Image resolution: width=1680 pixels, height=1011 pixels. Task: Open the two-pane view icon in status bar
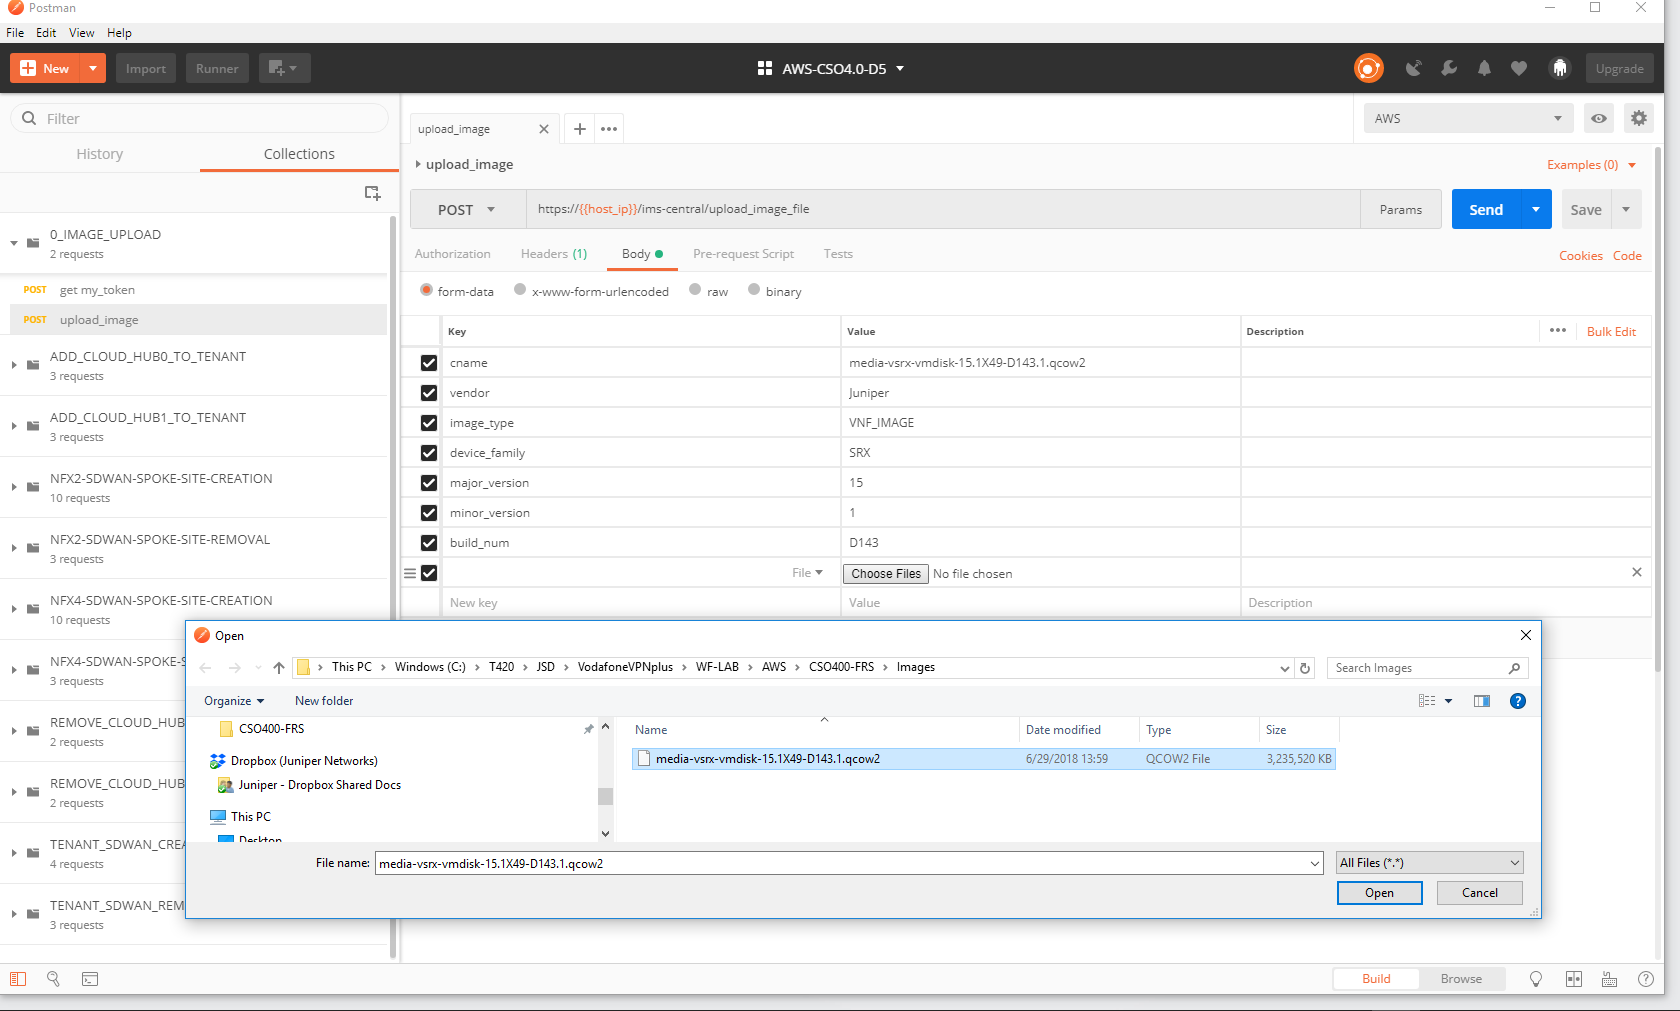[x=1573, y=979]
